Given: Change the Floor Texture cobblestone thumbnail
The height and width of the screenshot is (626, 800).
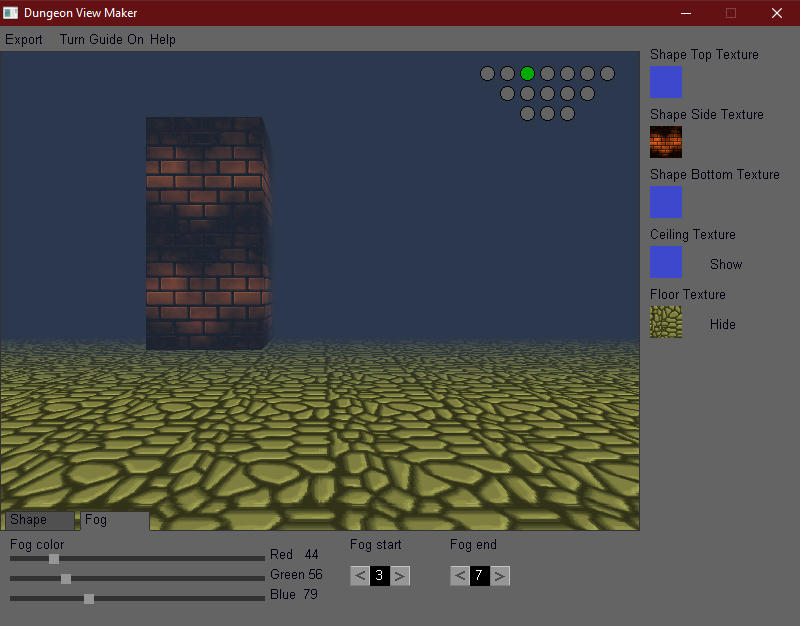Looking at the screenshot, I should pos(666,322).
